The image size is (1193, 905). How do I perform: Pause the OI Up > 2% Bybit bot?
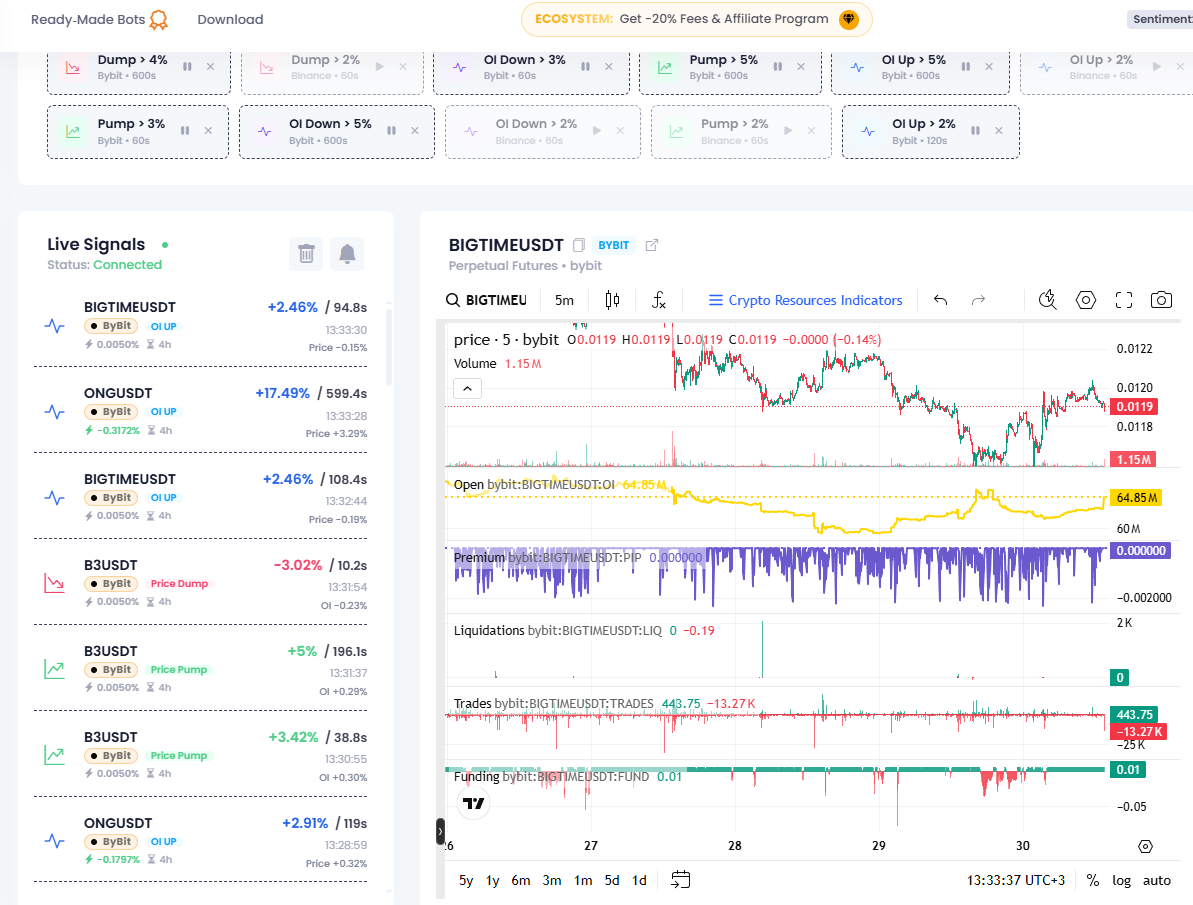975,131
